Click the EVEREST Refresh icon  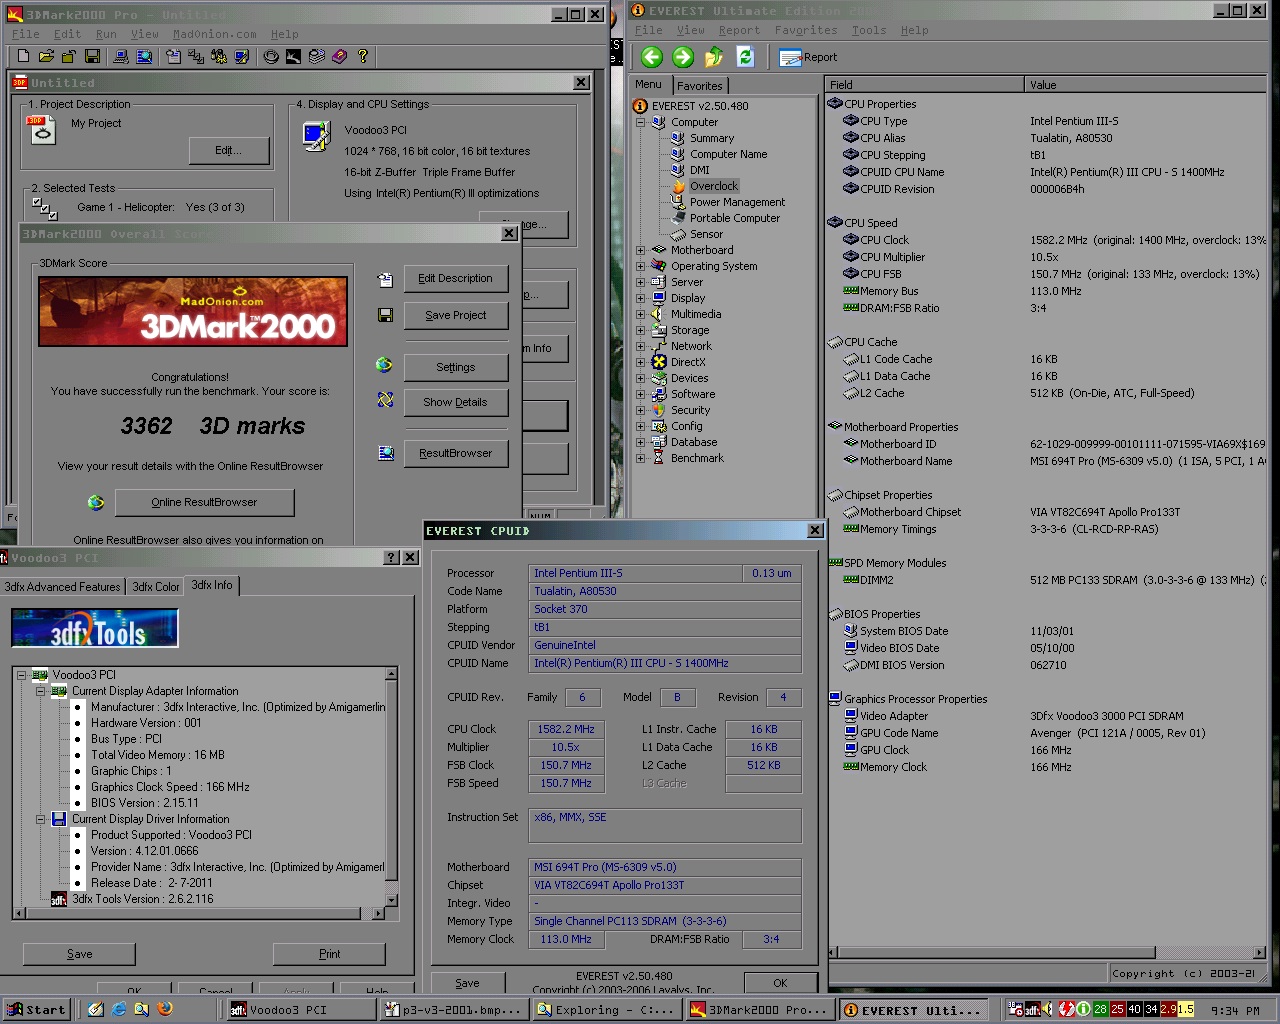[x=745, y=57]
